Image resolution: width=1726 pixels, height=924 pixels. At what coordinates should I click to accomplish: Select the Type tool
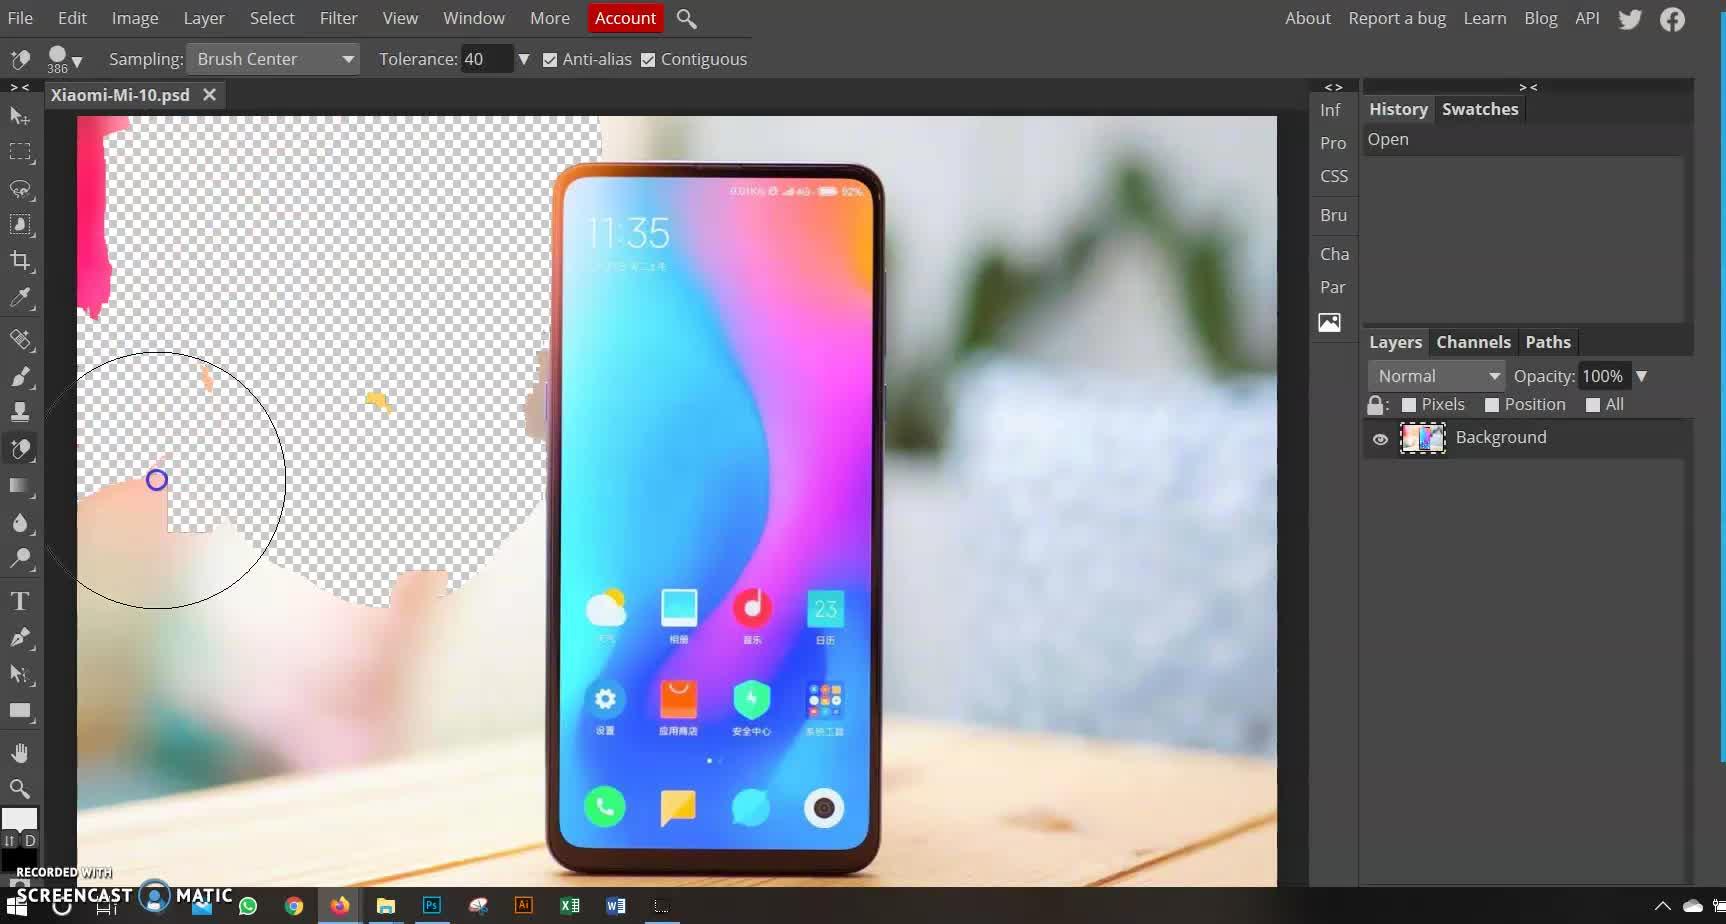coord(19,601)
